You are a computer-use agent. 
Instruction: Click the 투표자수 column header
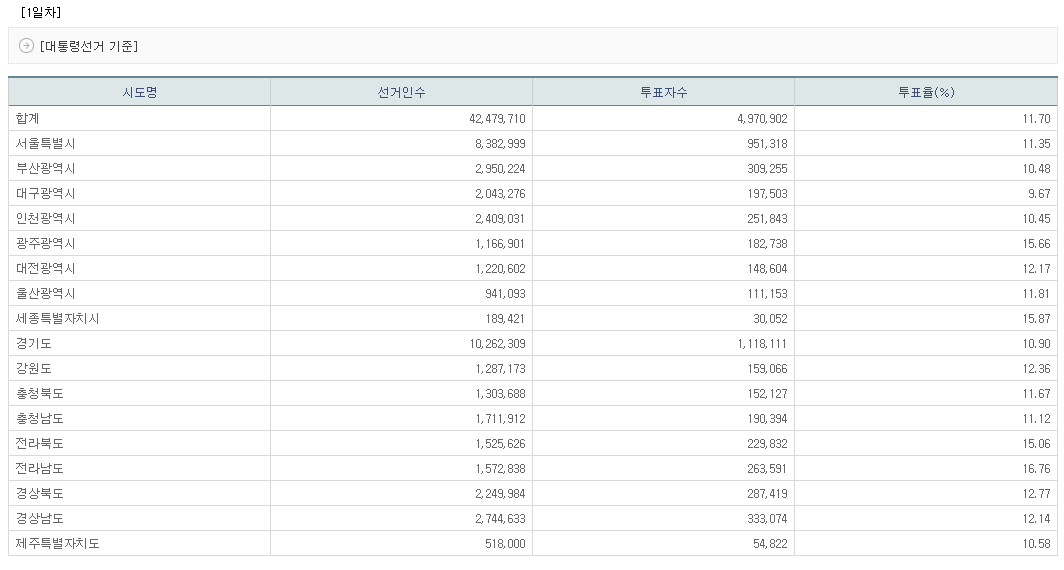(x=663, y=93)
